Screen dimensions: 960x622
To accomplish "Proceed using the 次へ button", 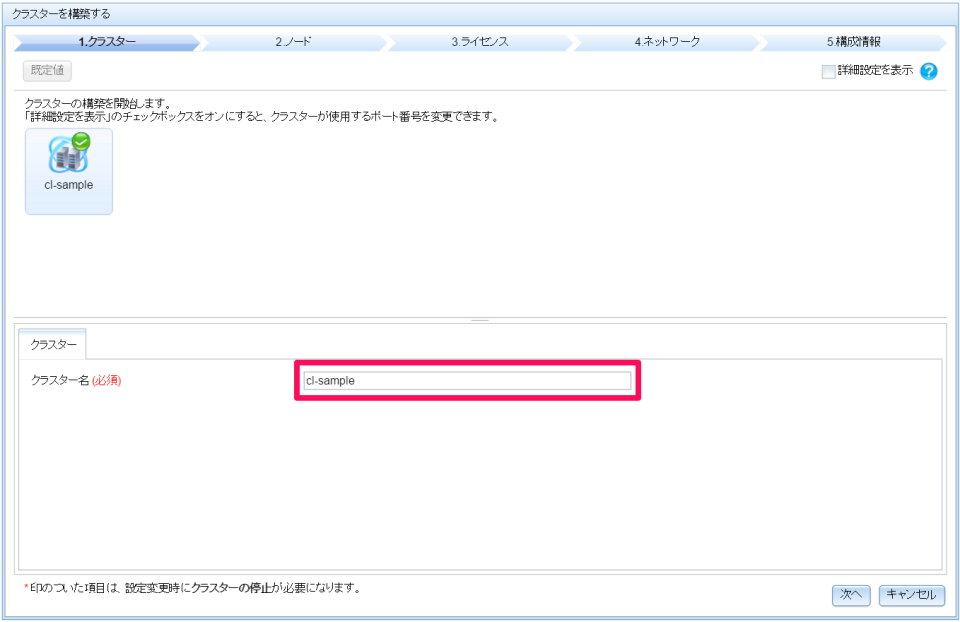I will coord(850,595).
